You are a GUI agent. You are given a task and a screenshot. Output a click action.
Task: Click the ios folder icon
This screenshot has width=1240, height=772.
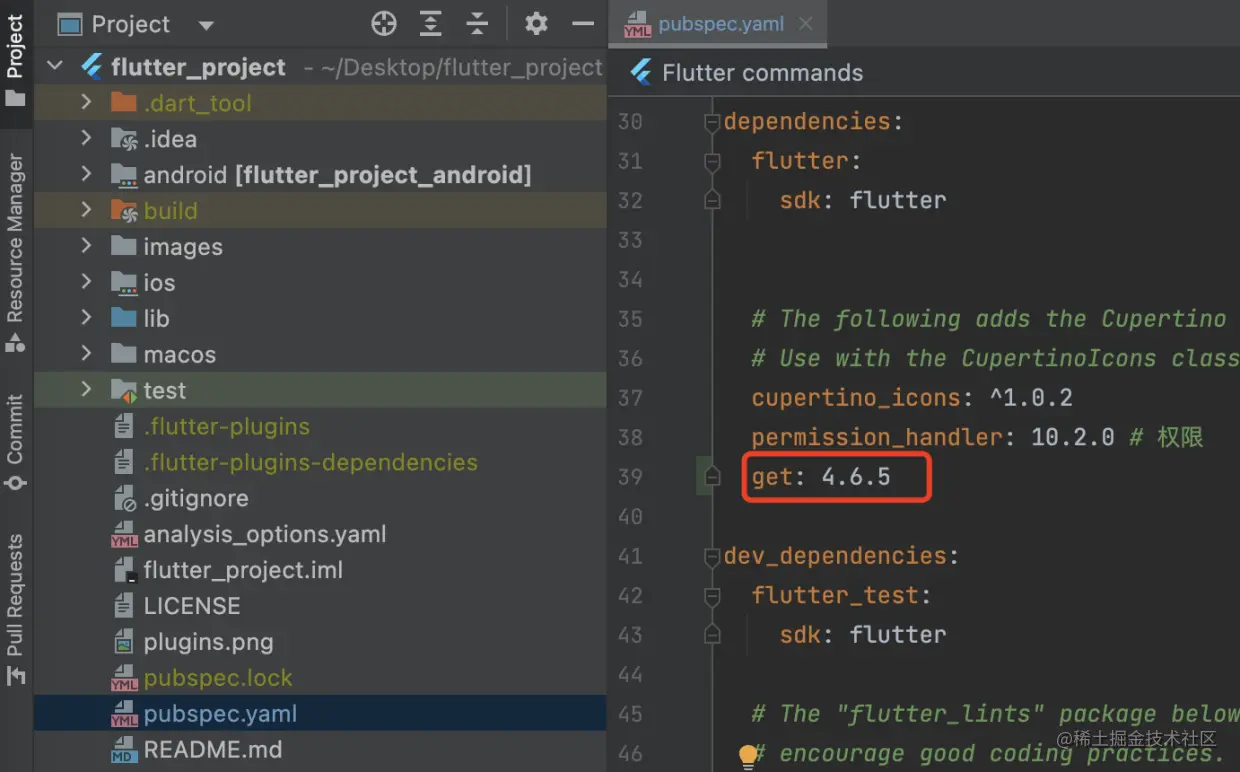pyautogui.click(x=124, y=283)
